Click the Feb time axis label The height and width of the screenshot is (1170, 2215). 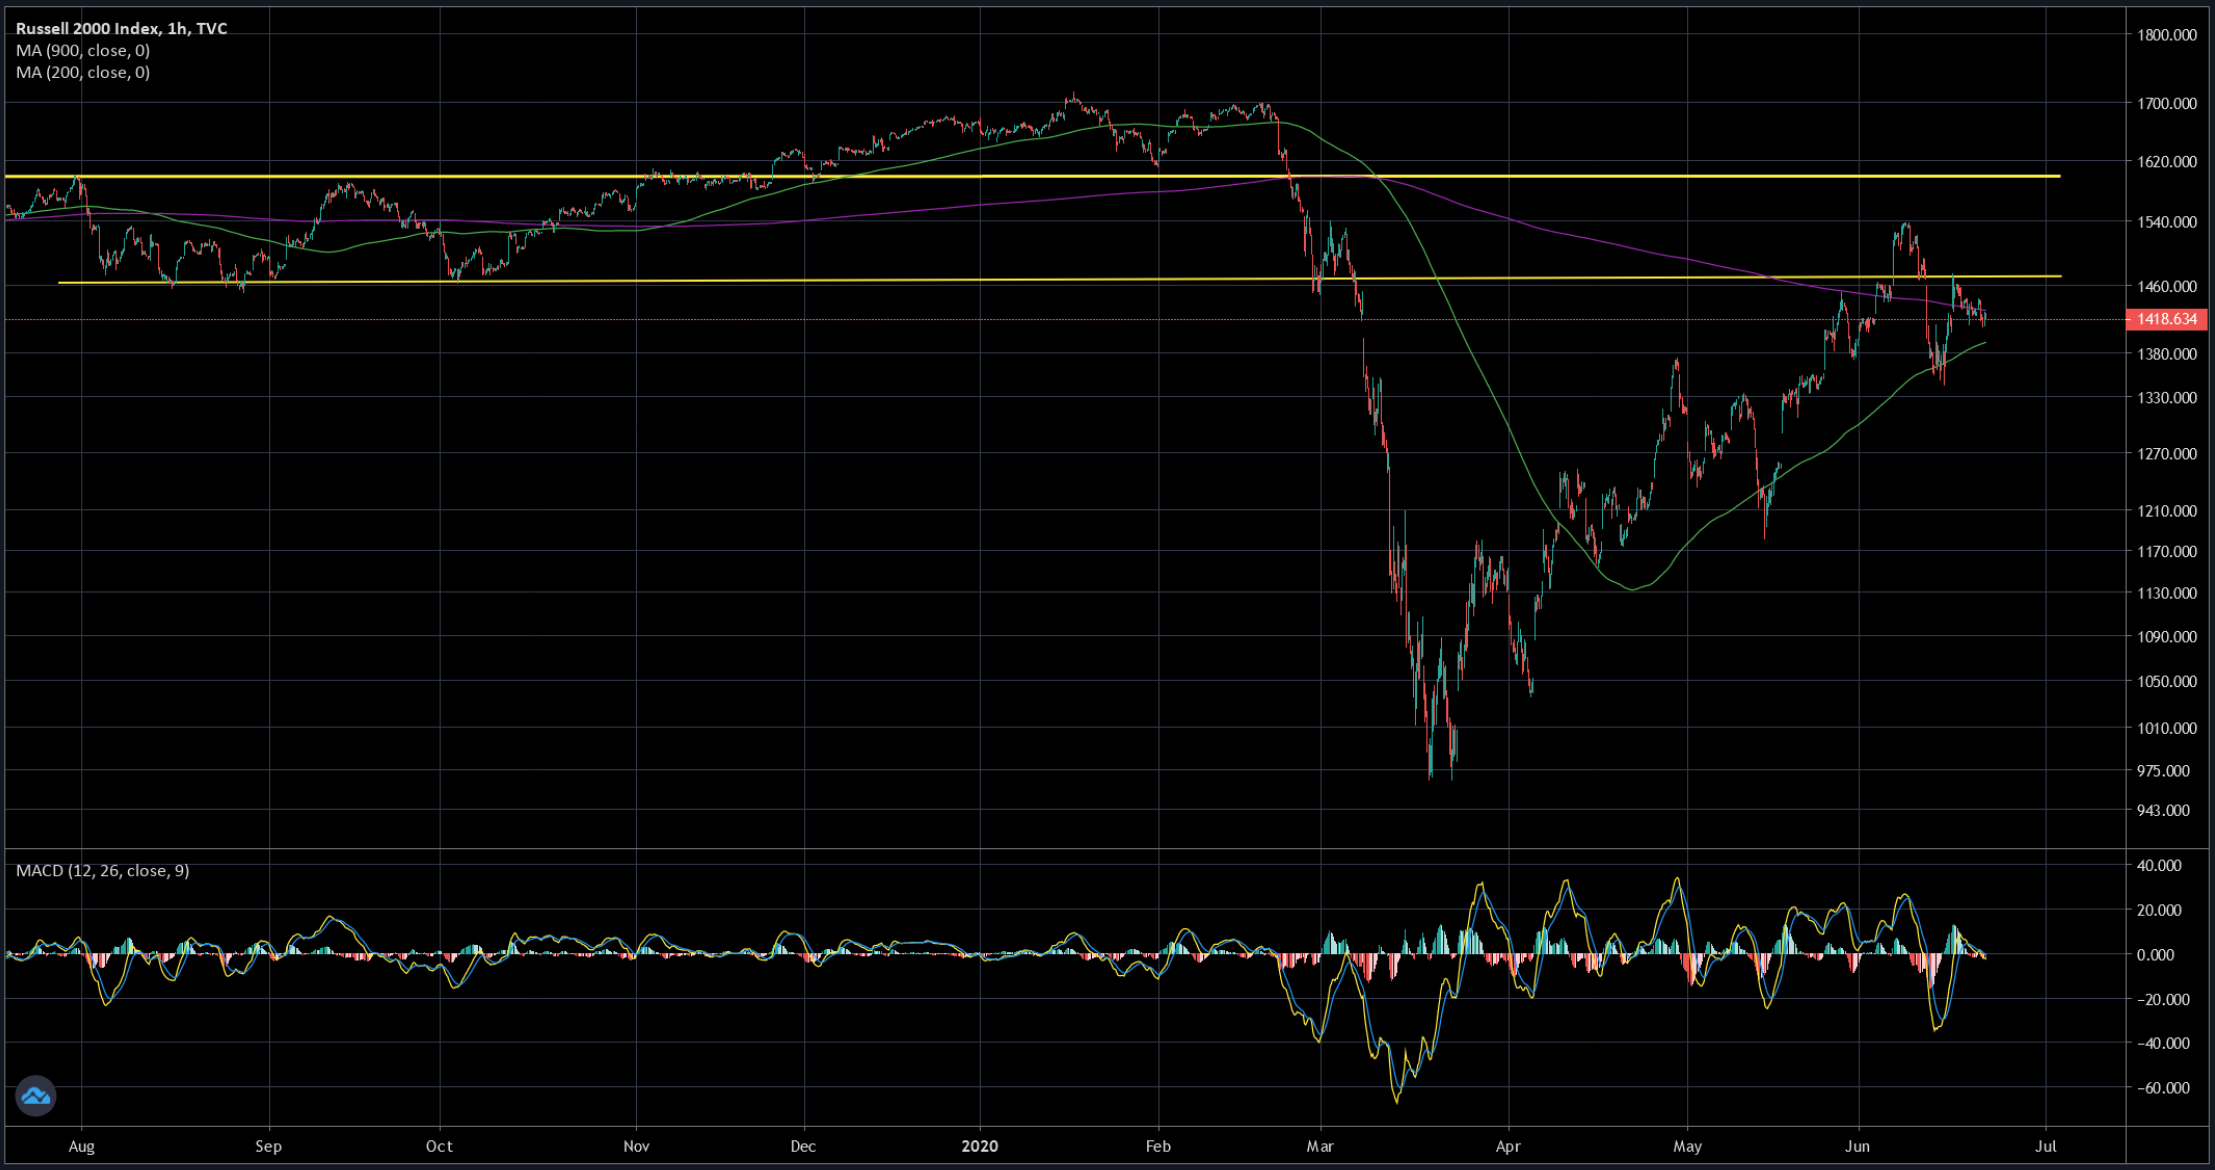coord(1158,1147)
